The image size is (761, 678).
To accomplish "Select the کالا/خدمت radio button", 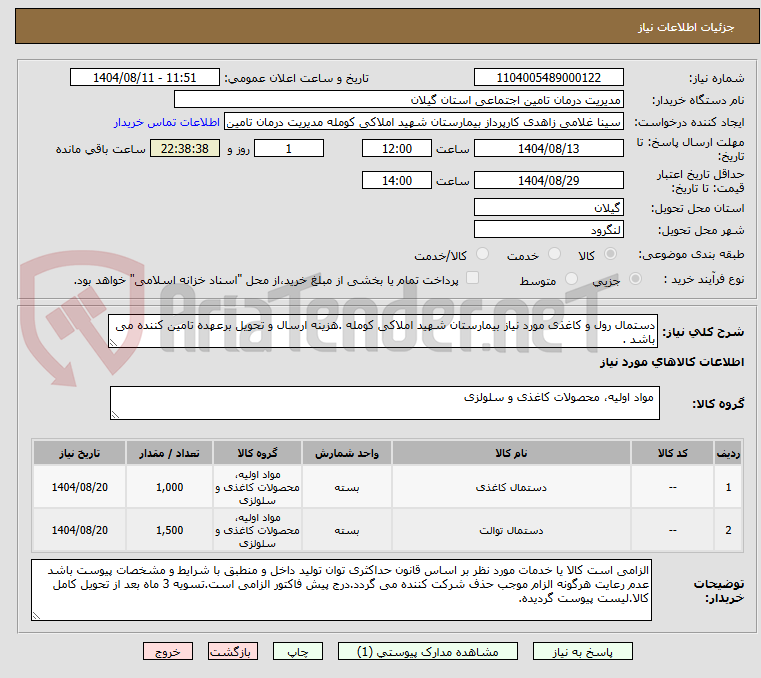I will point(482,254).
